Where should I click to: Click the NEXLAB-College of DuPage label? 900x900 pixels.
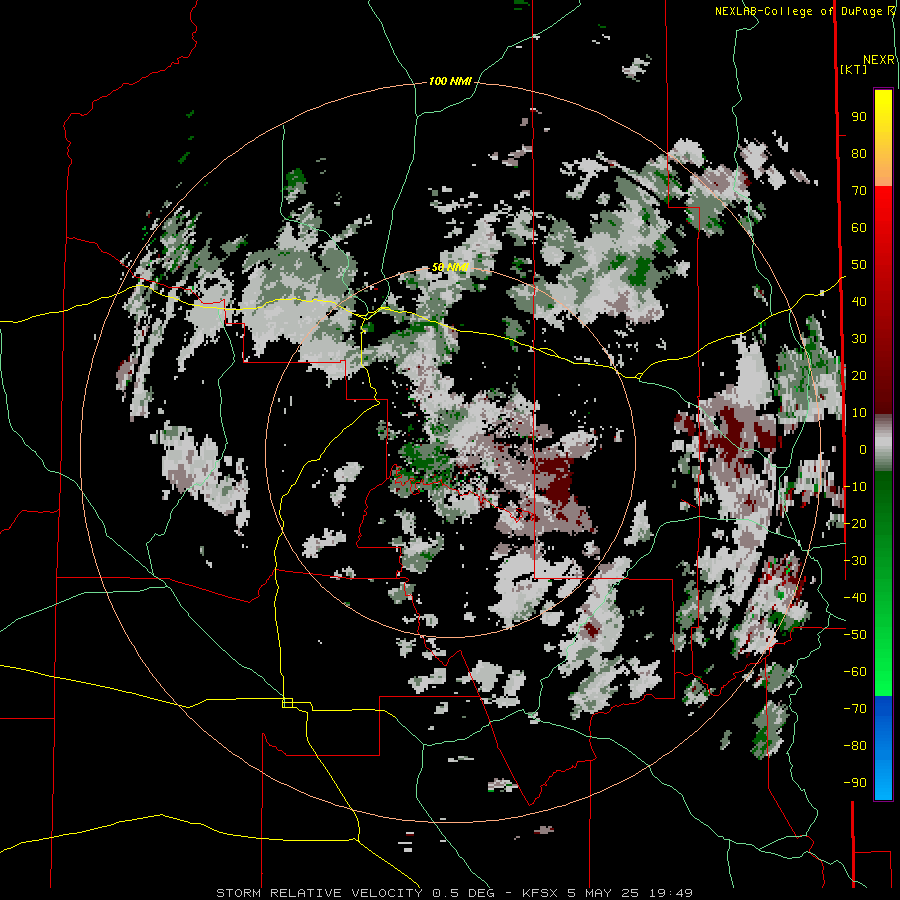pyautogui.click(x=799, y=11)
